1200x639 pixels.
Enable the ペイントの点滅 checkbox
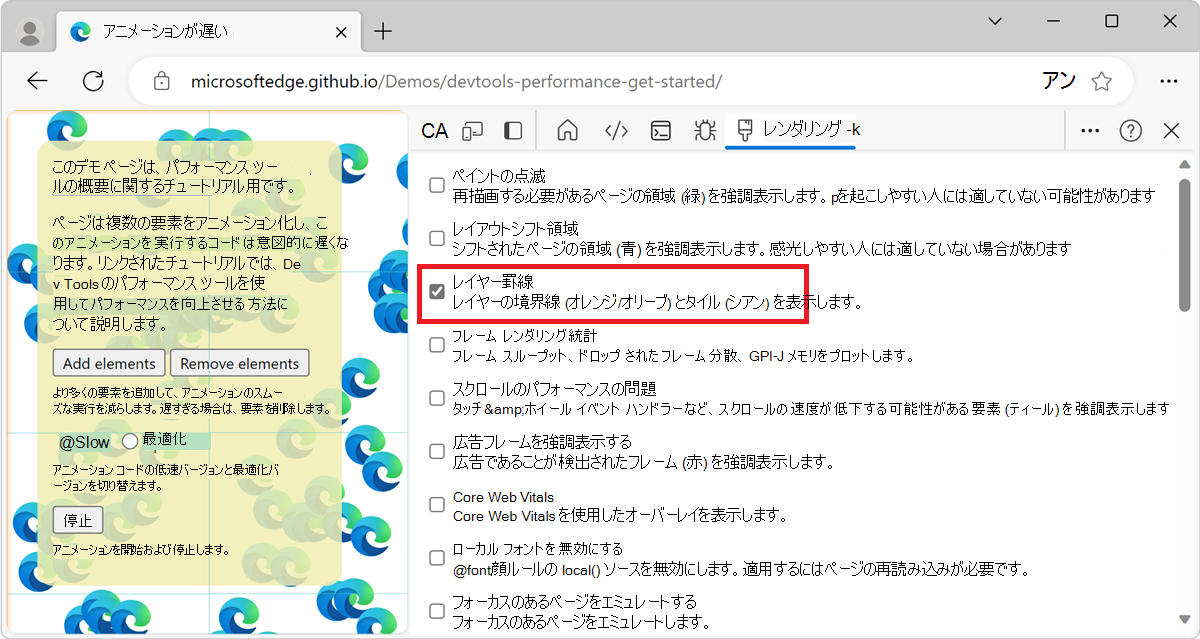click(436, 184)
